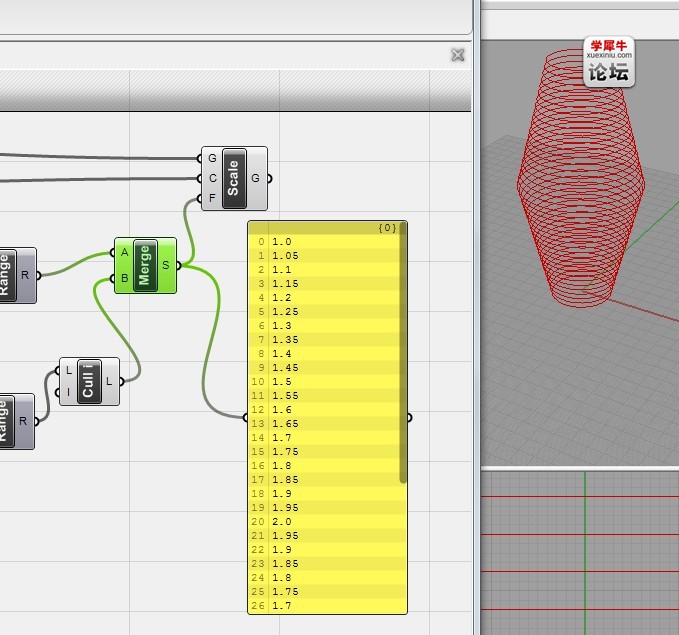Close the canvas panel with X button

tap(458, 55)
